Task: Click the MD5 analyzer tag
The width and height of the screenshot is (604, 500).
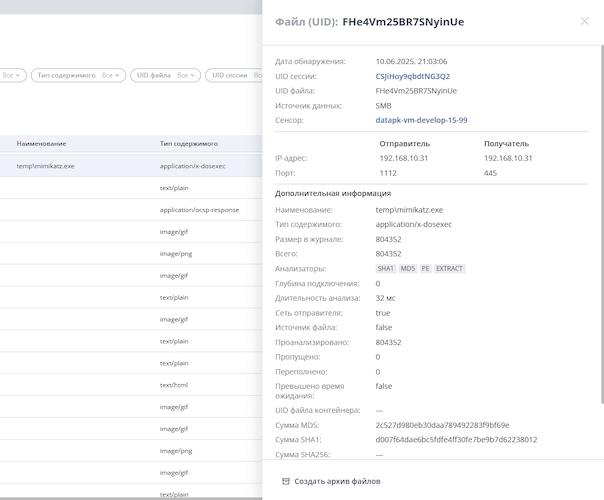Action: click(408, 268)
